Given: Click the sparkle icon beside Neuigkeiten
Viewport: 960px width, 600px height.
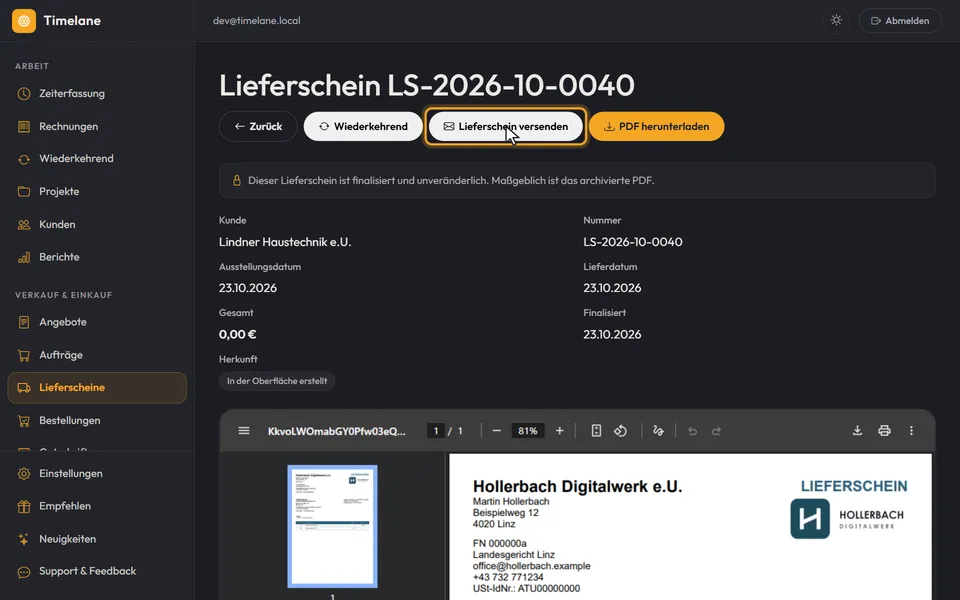Looking at the screenshot, I should [24, 539].
